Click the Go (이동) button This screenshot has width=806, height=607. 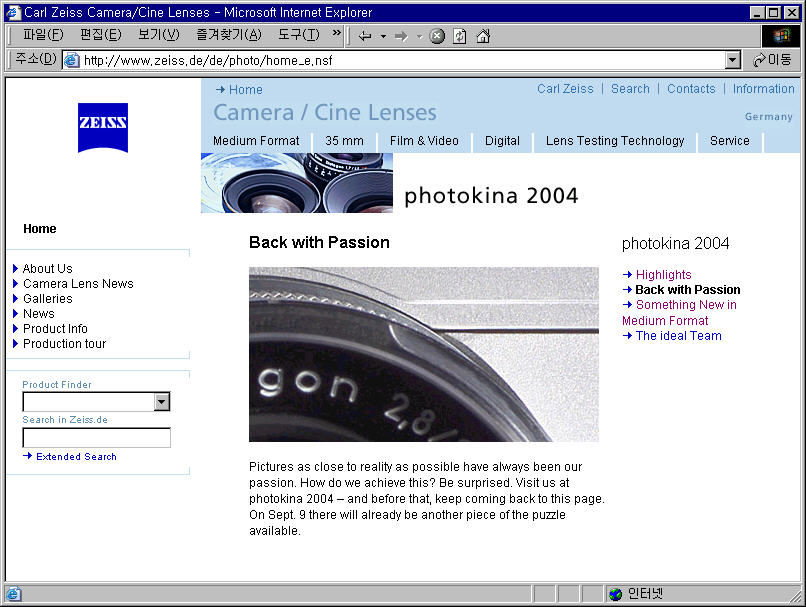pos(772,60)
